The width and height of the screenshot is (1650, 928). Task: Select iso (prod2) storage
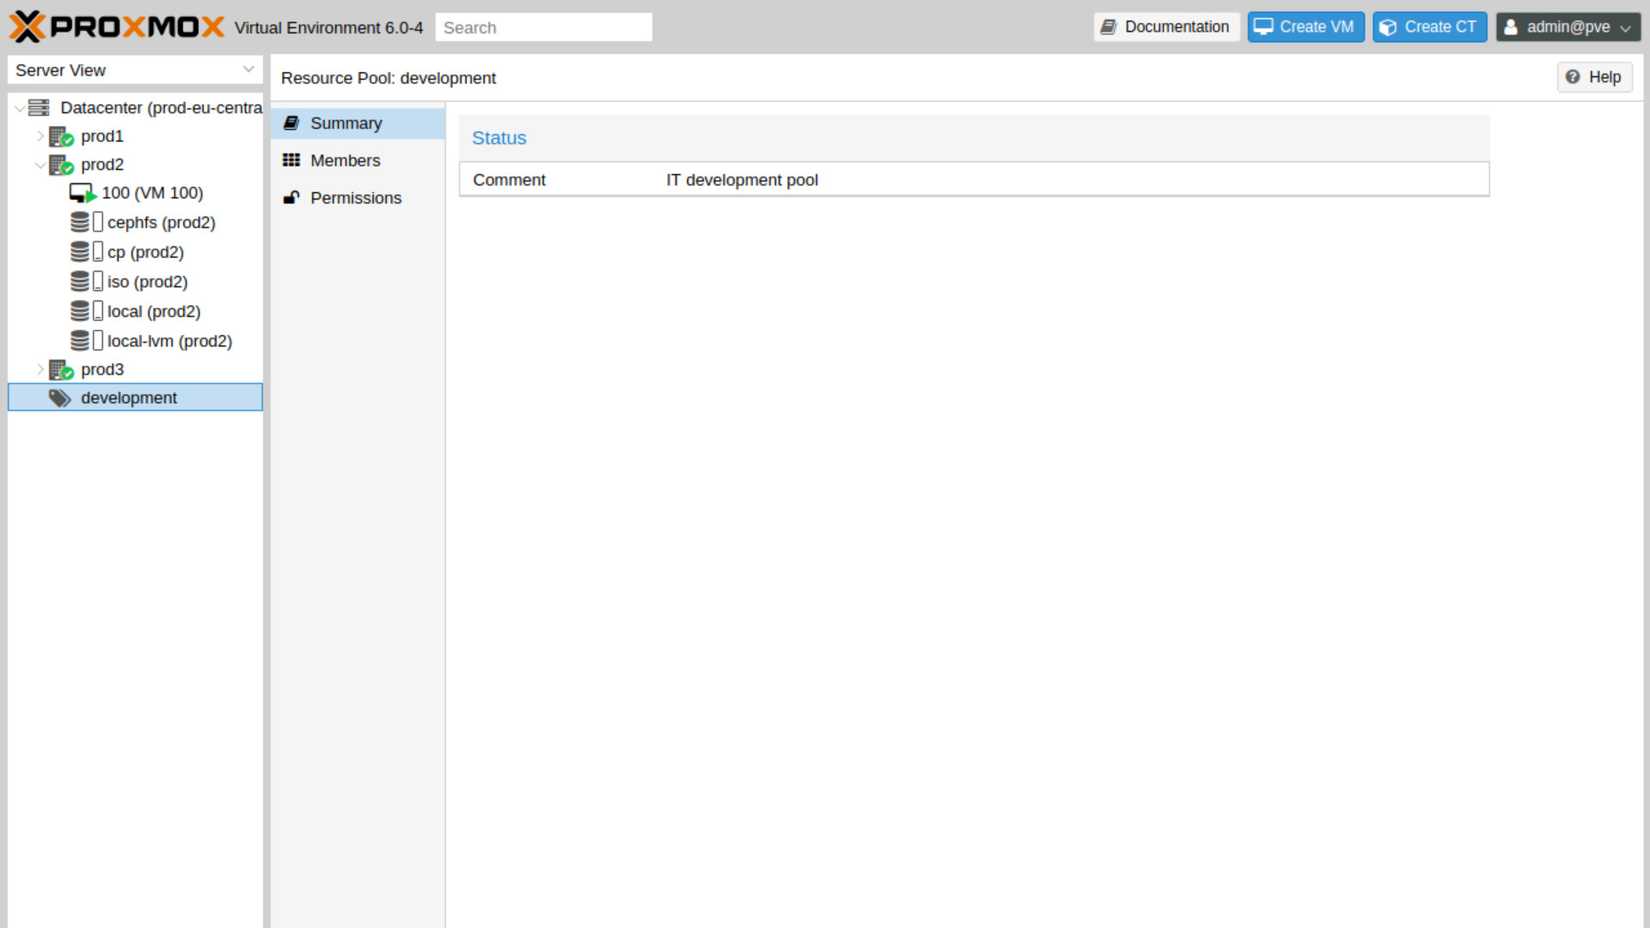147,282
